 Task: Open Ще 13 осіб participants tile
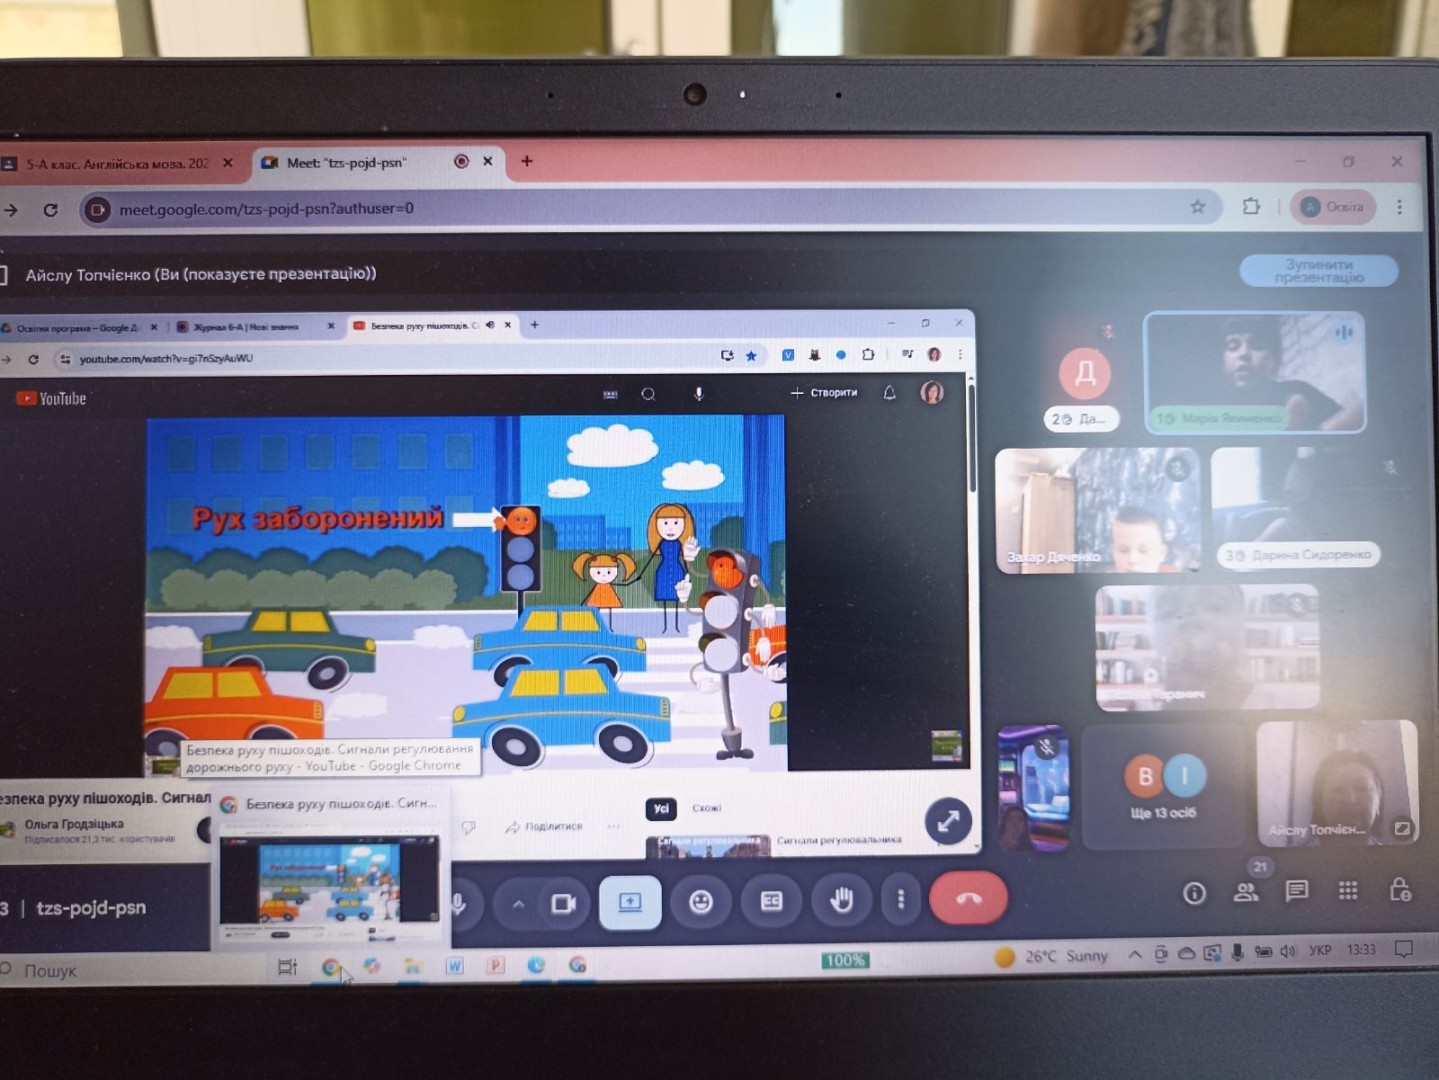[x=1165, y=787]
